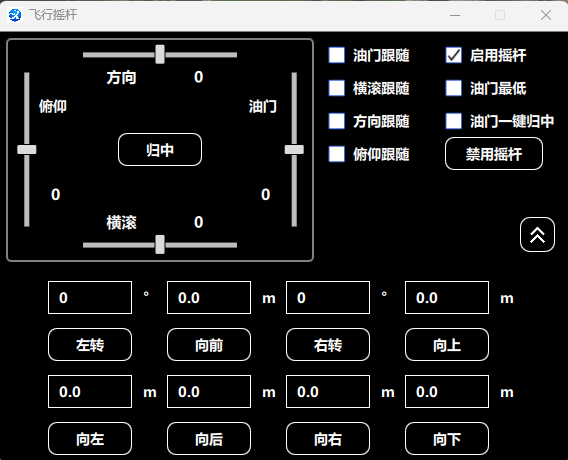
Task: Enable the 油门跟随 checkbox
Action: pyautogui.click(x=337, y=55)
